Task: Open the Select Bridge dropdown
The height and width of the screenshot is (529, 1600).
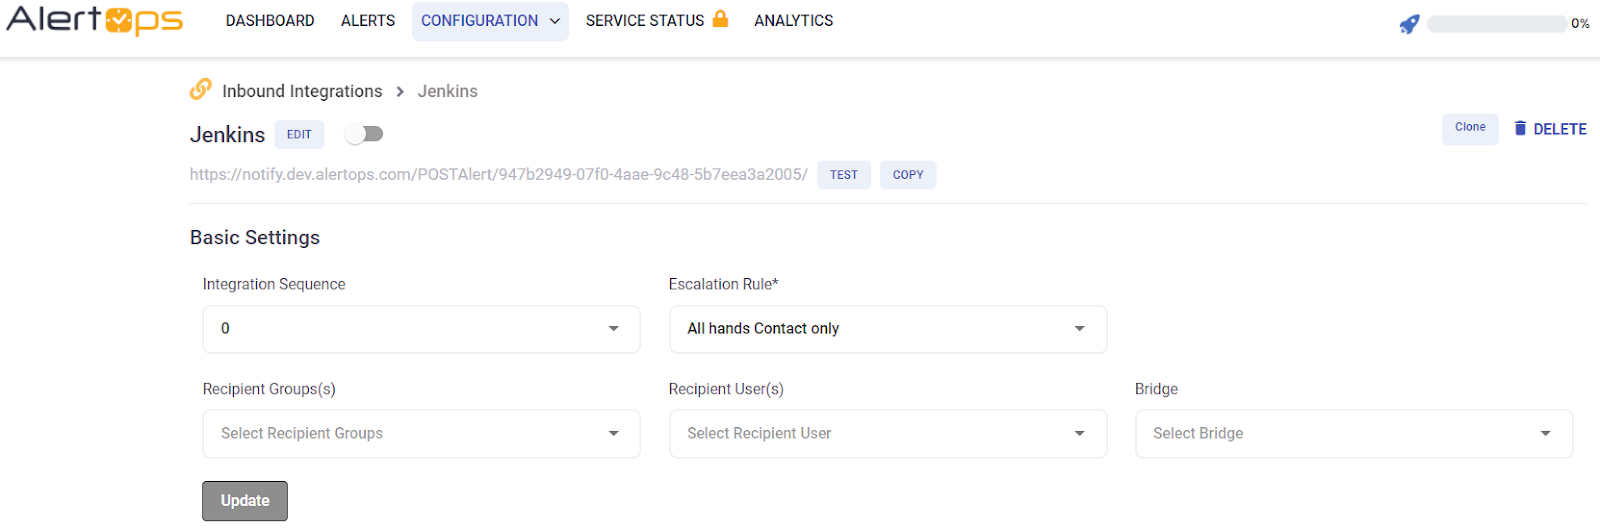Action: [x=1353, y=434]
